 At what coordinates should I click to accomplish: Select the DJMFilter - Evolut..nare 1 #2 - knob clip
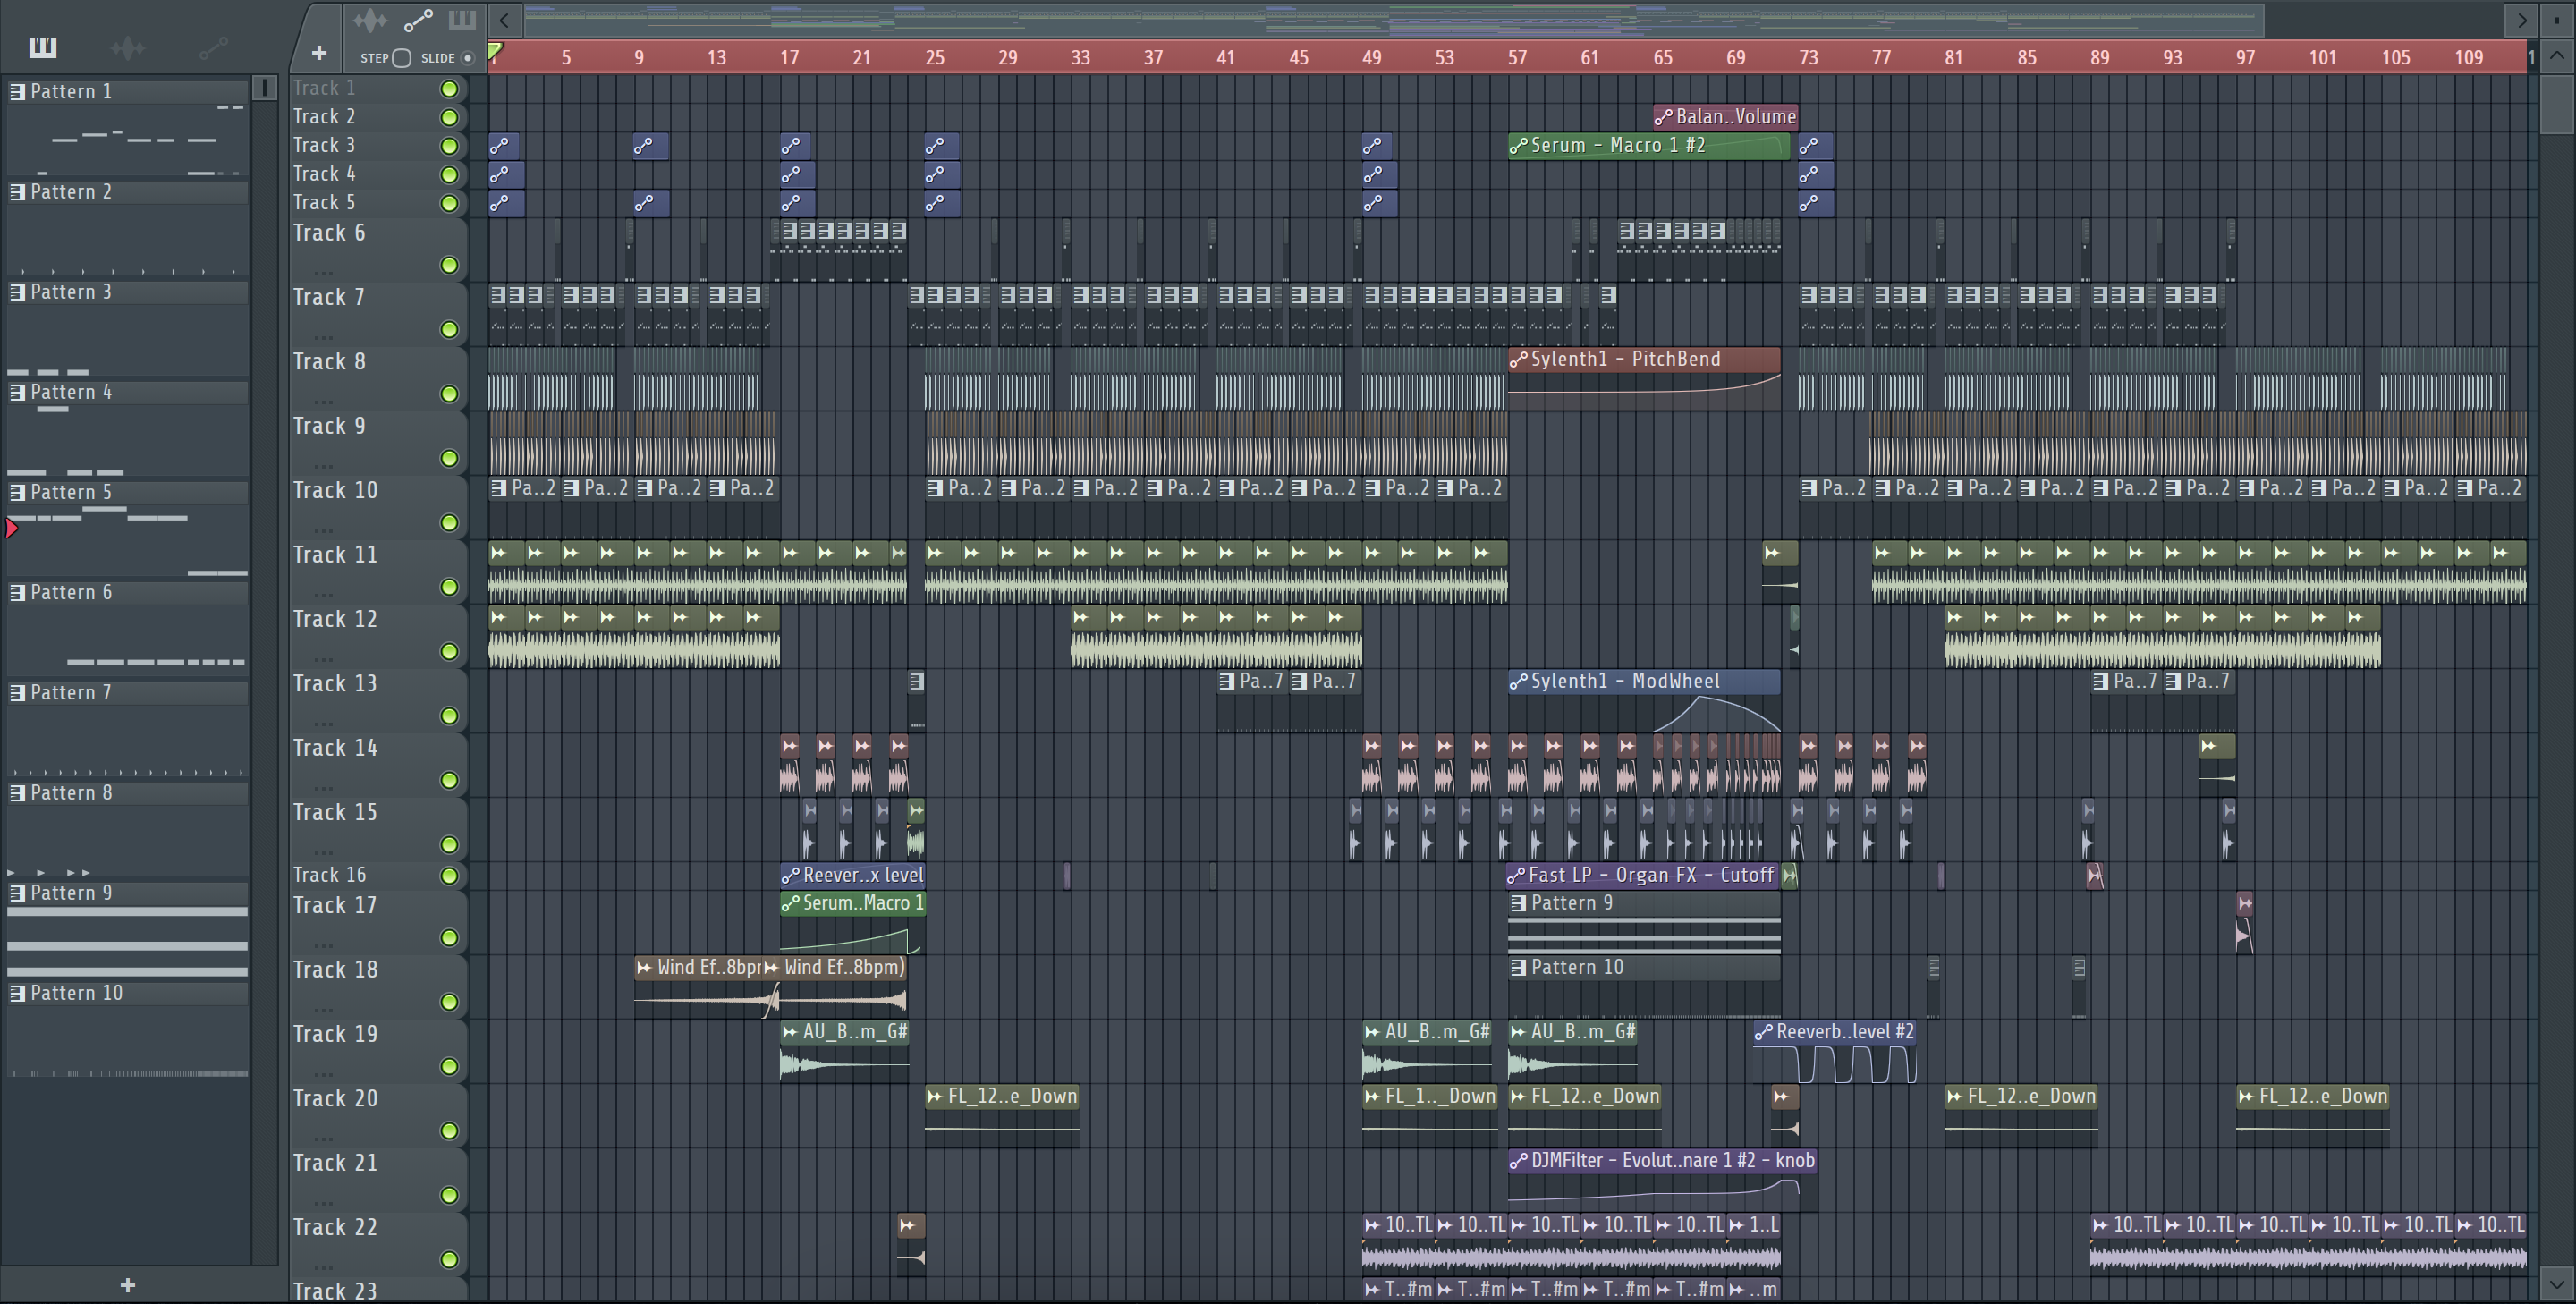tap(1662, 1178)
